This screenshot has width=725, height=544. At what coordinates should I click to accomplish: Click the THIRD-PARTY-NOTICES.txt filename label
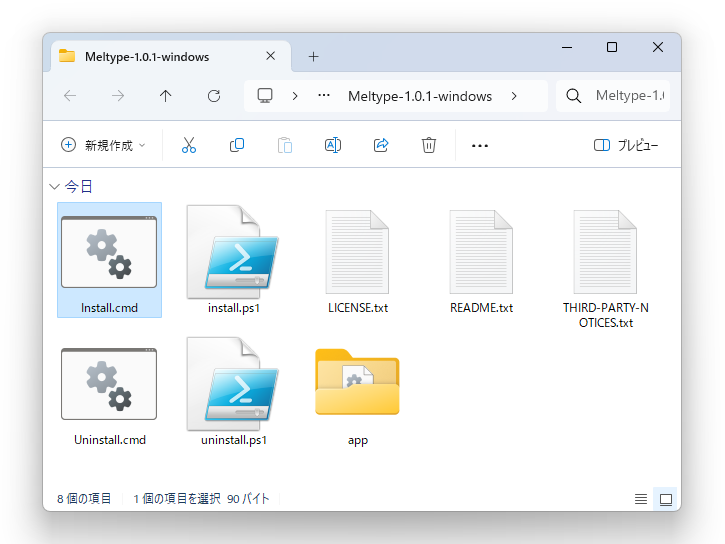(x=606, y=315)
